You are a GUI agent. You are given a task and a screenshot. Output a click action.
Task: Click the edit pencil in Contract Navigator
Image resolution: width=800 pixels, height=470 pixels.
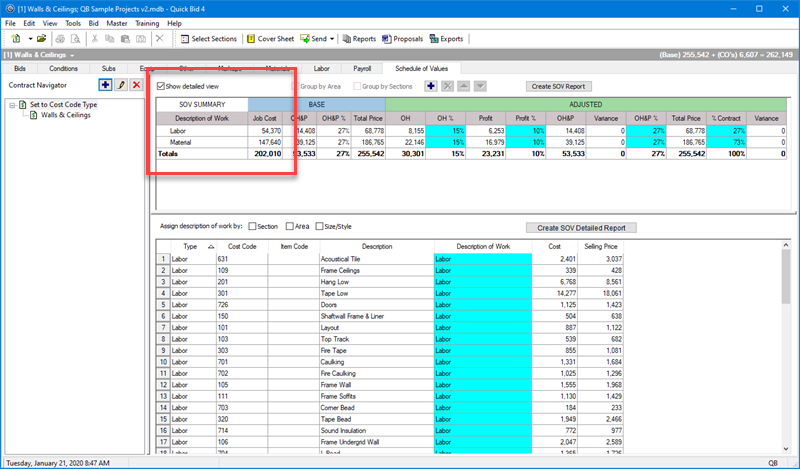pyautogui.click(x=121, y=85)
